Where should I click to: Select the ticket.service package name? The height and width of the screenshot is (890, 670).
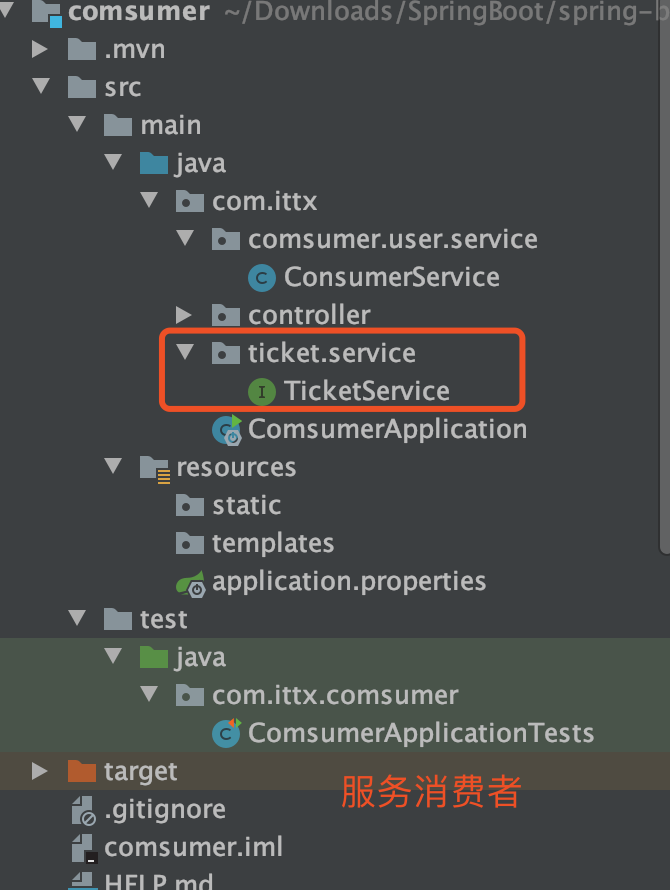332,354
